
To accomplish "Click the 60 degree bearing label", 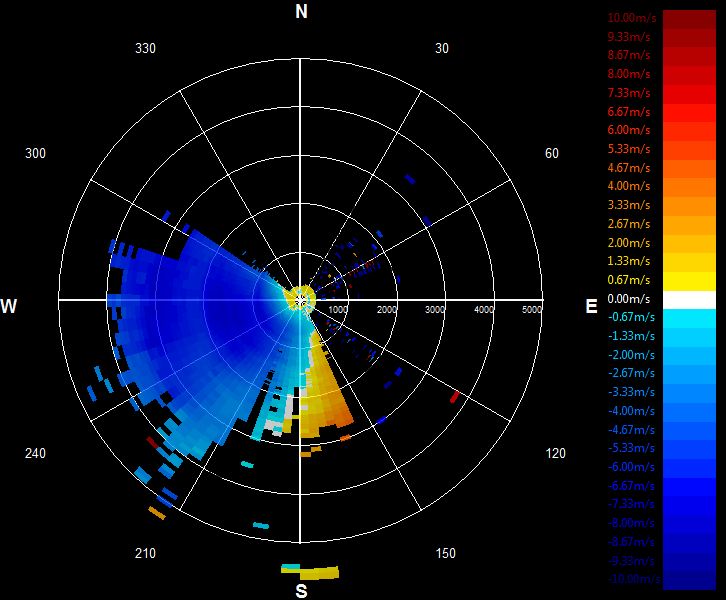I will [x=551, y=153].
